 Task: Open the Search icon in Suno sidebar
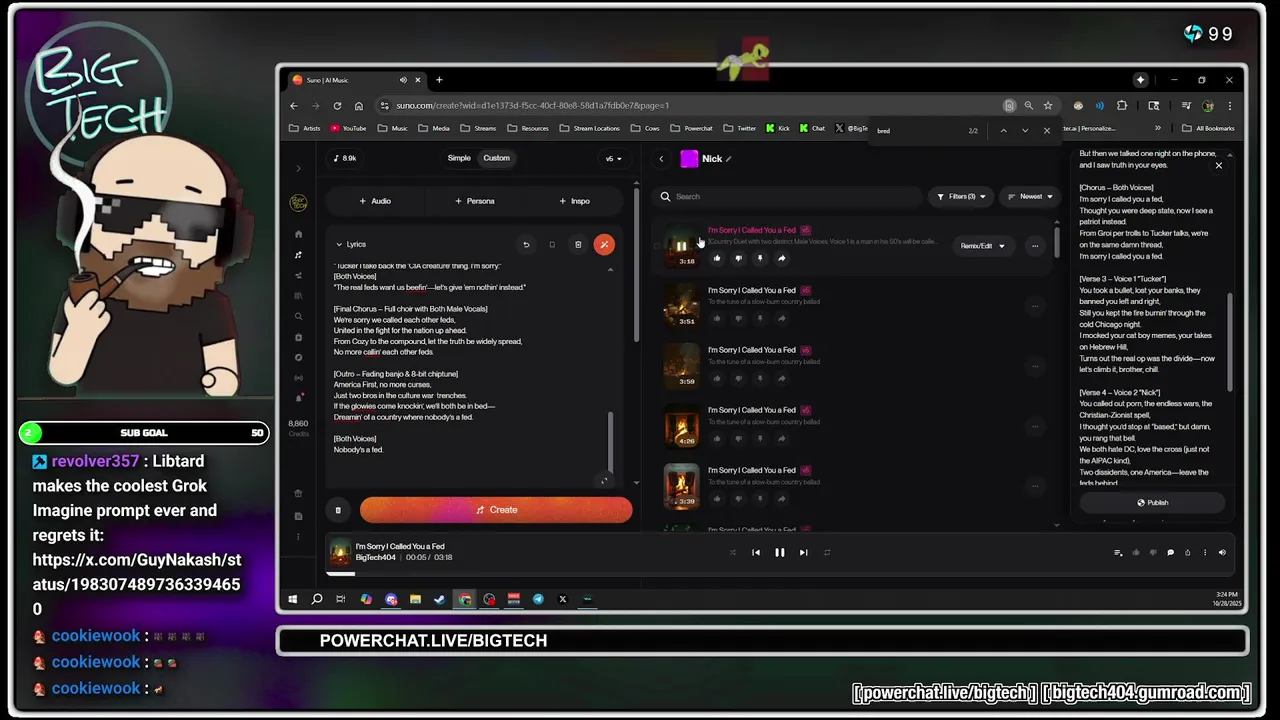point(298,316)
